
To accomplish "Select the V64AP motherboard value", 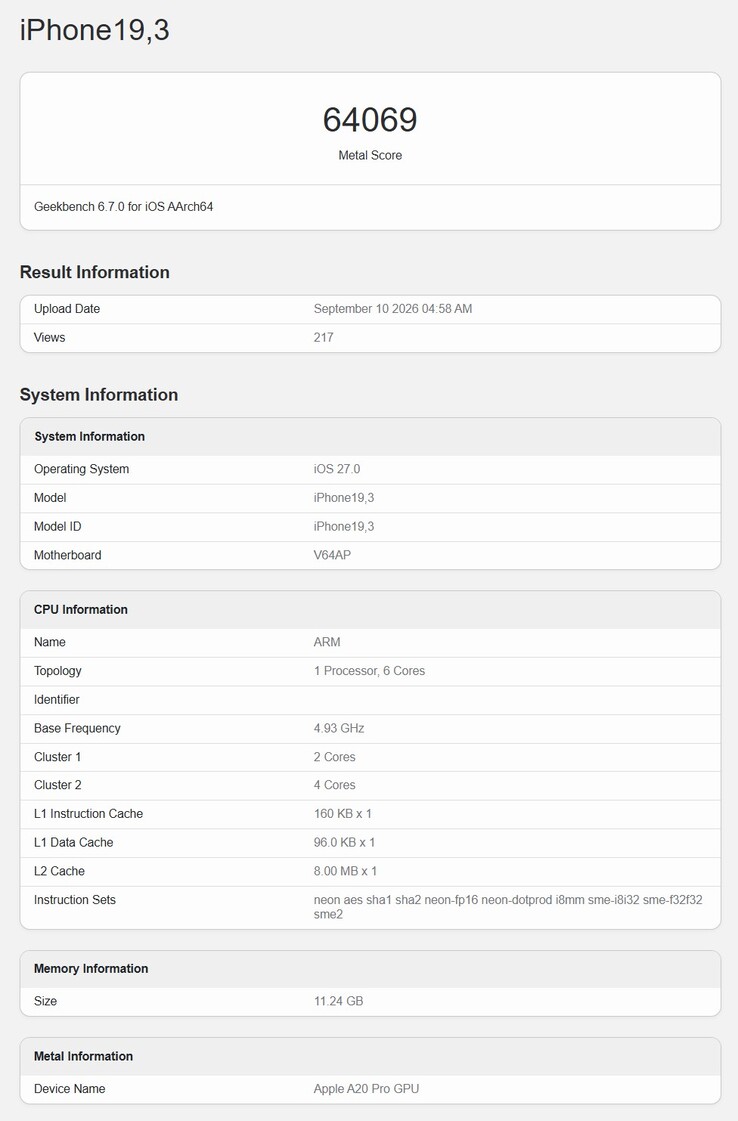I will [333, 555].
